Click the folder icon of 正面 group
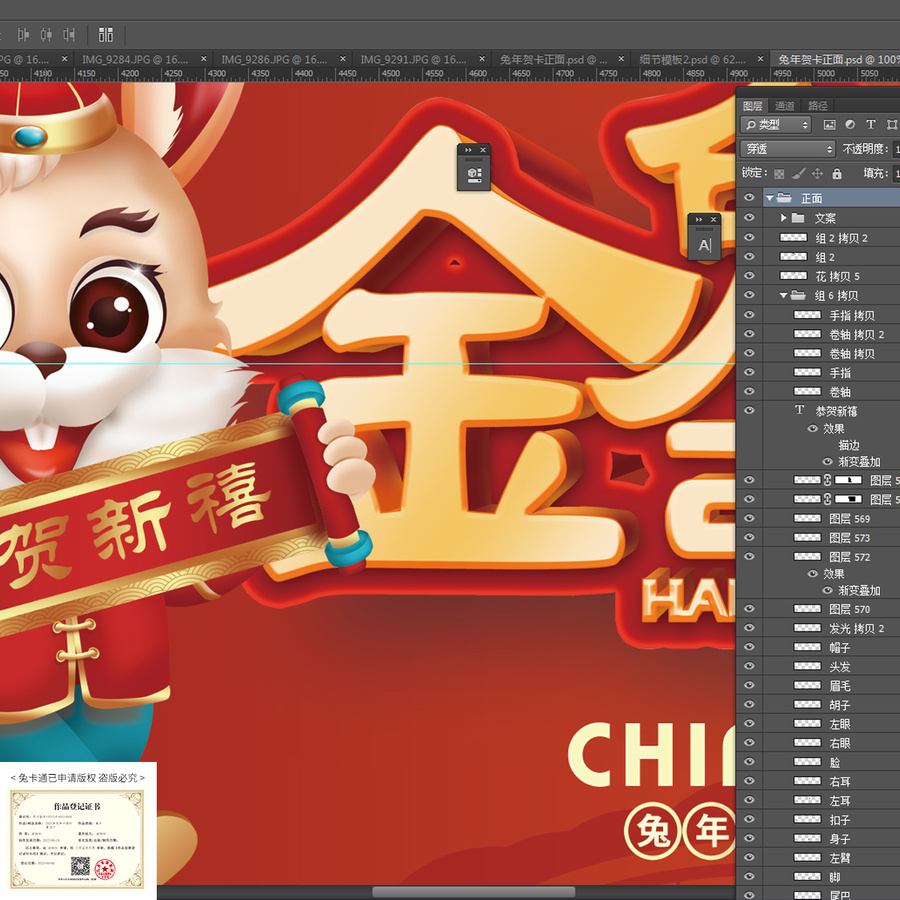 784,198
